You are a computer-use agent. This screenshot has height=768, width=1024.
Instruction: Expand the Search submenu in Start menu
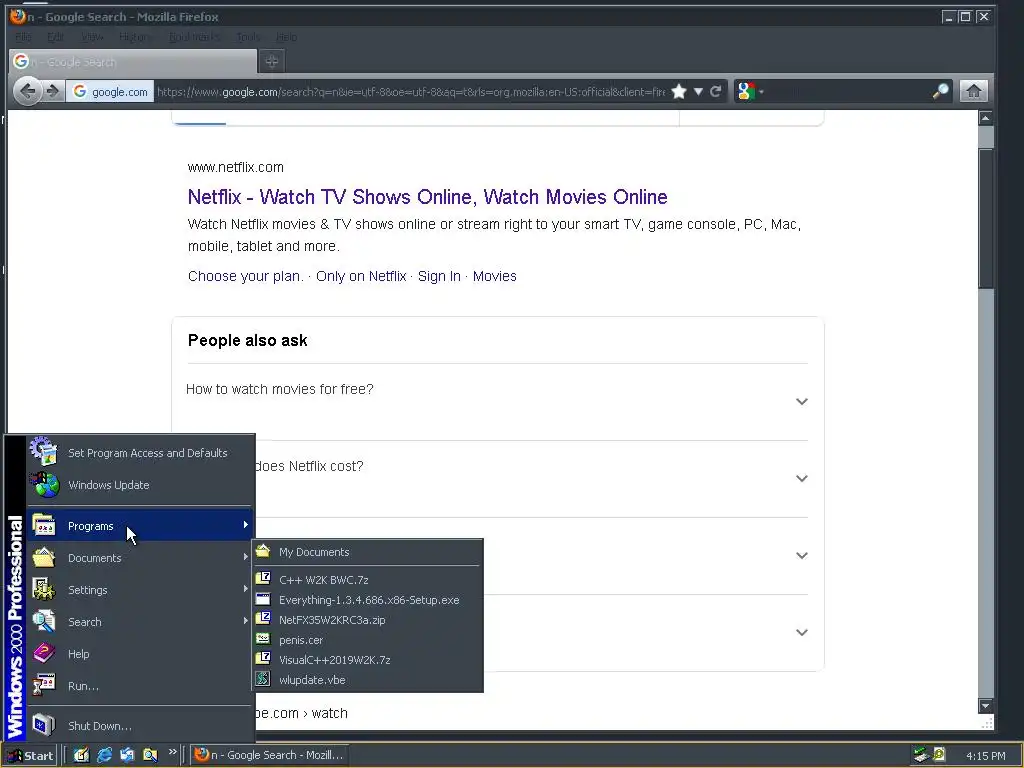tap(140, 622)
